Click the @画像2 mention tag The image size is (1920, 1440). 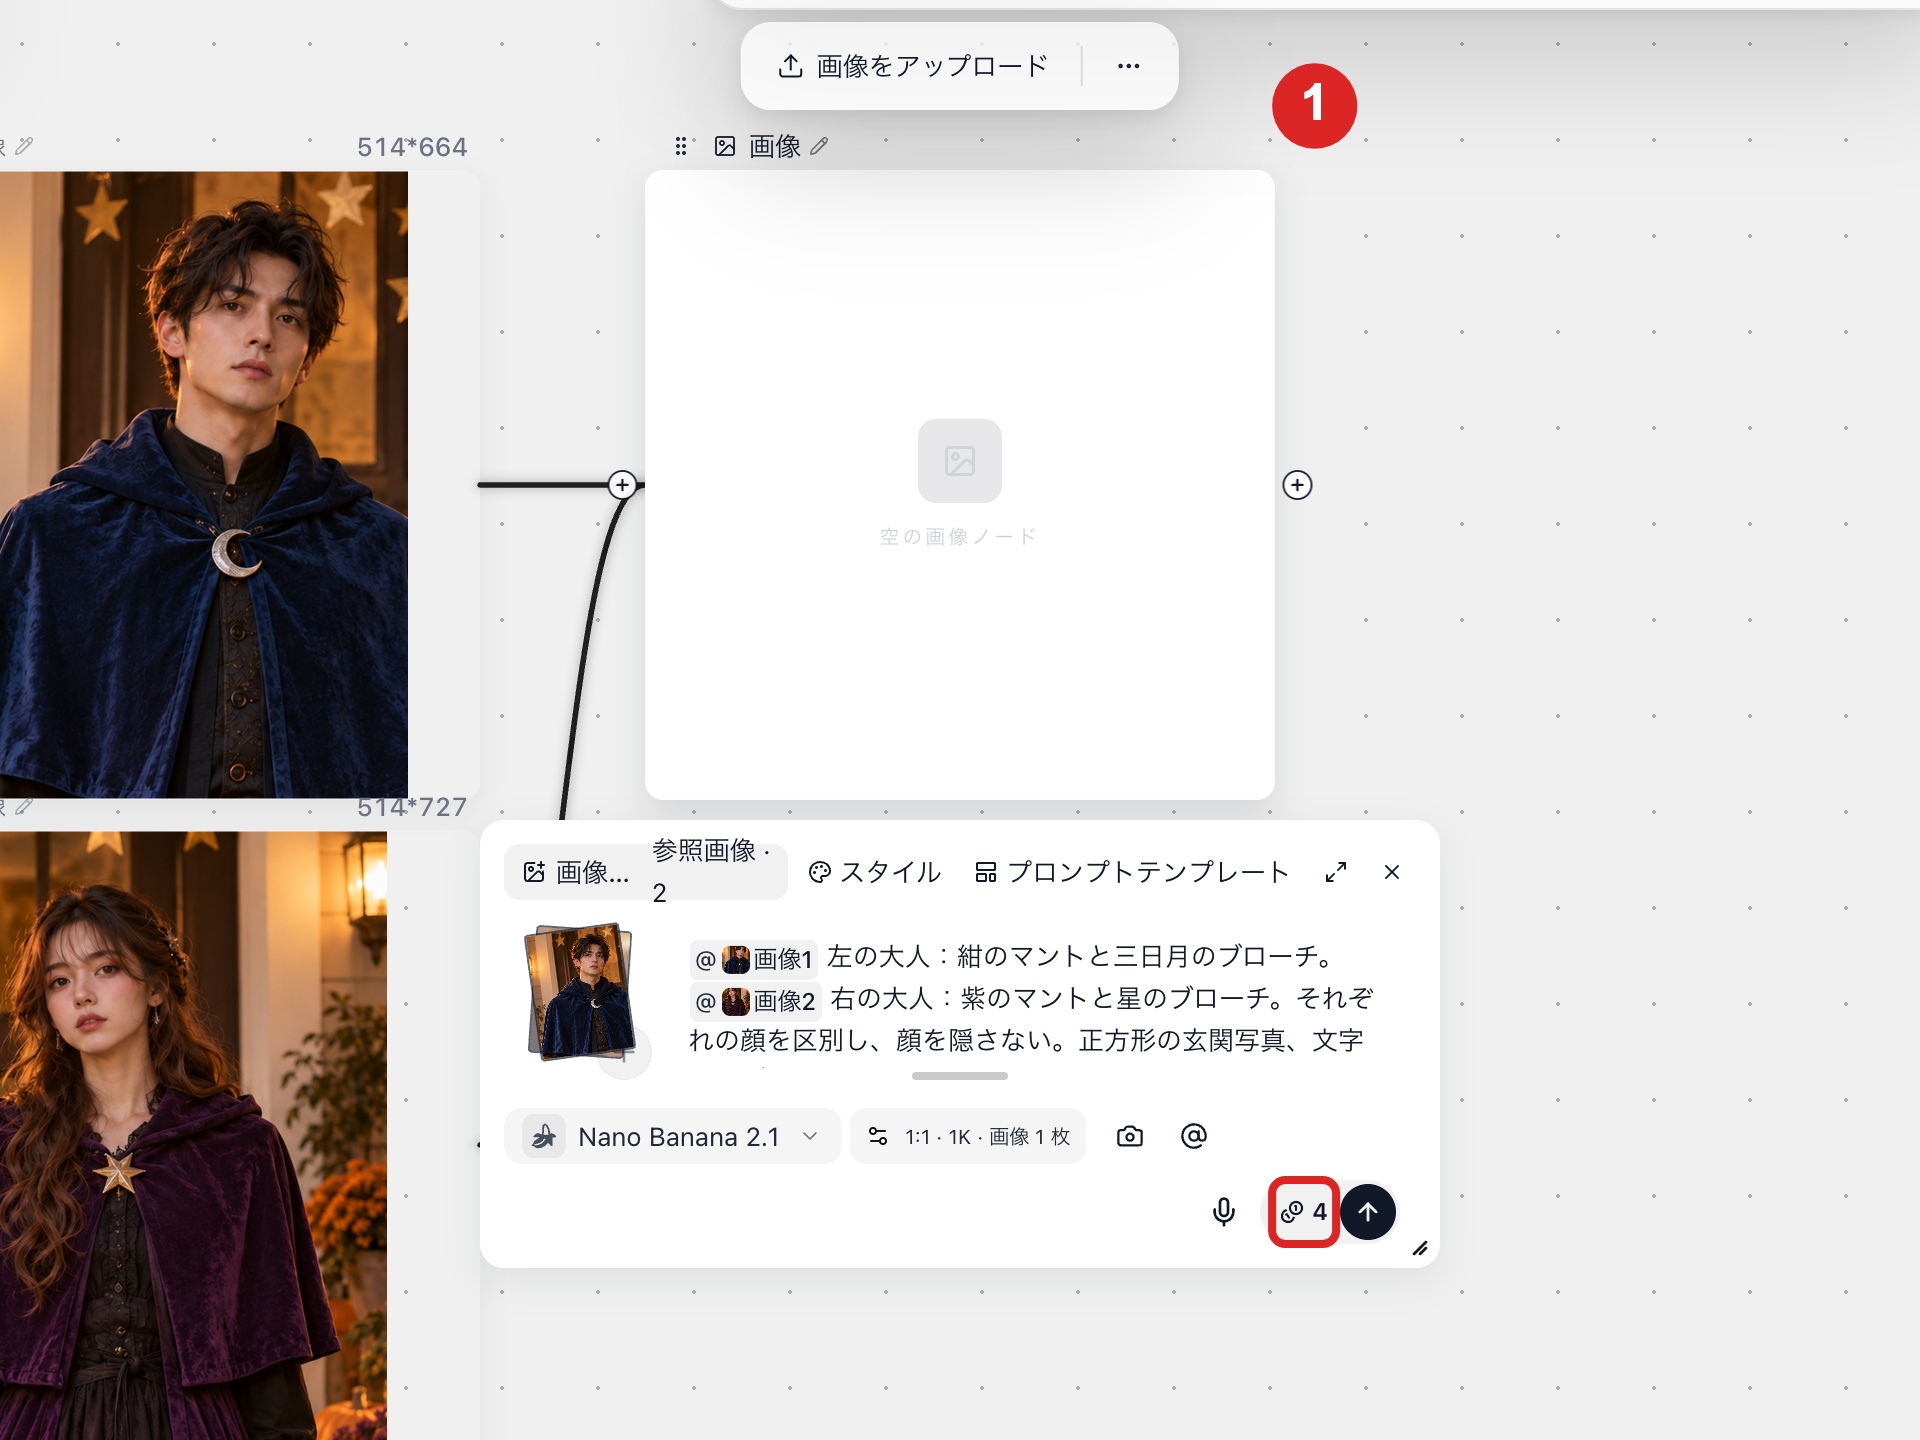coord(756,1001)
